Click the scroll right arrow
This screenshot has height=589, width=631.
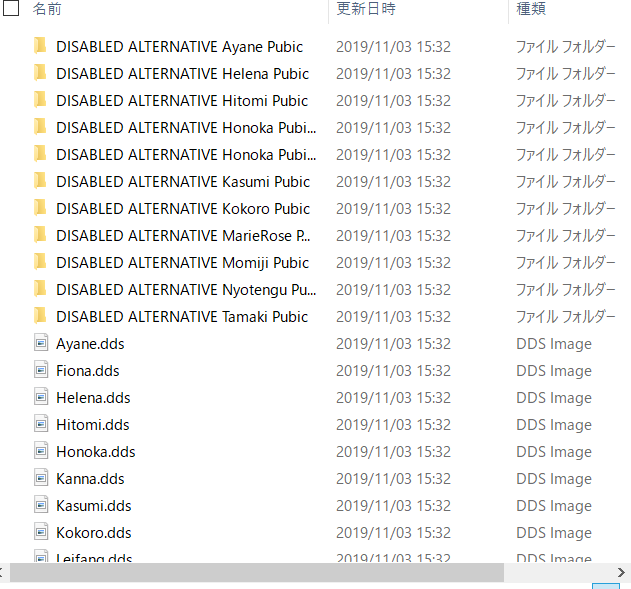point(621,572)
